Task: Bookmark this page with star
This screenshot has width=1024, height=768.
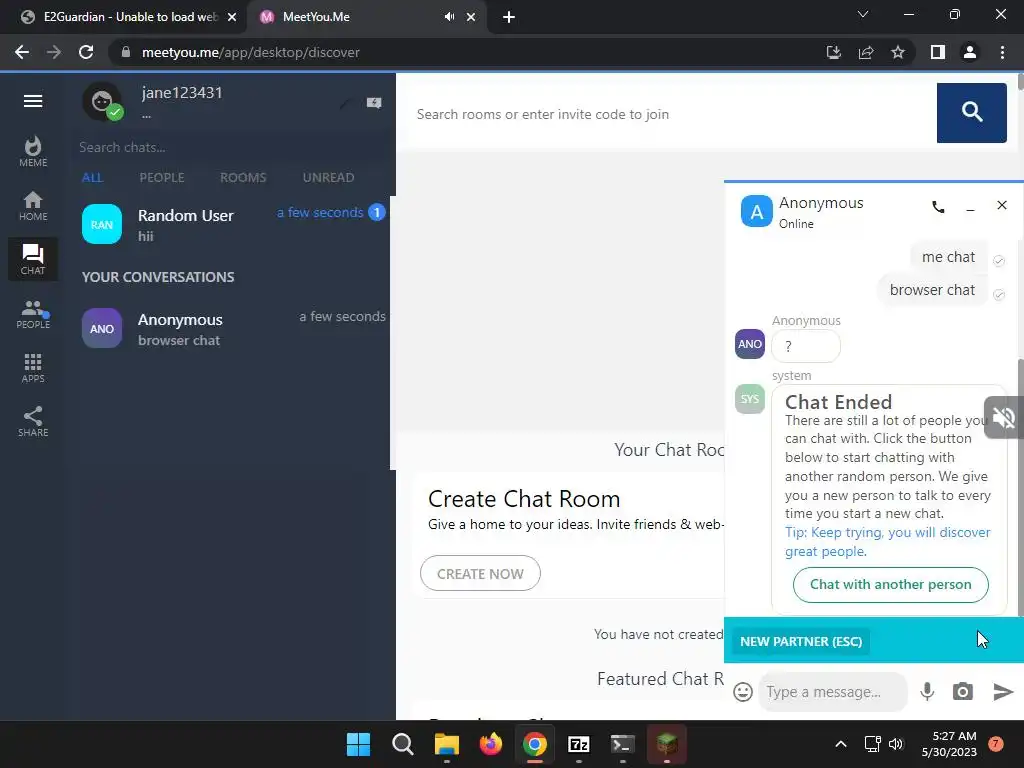Action: tap(898, 52)
